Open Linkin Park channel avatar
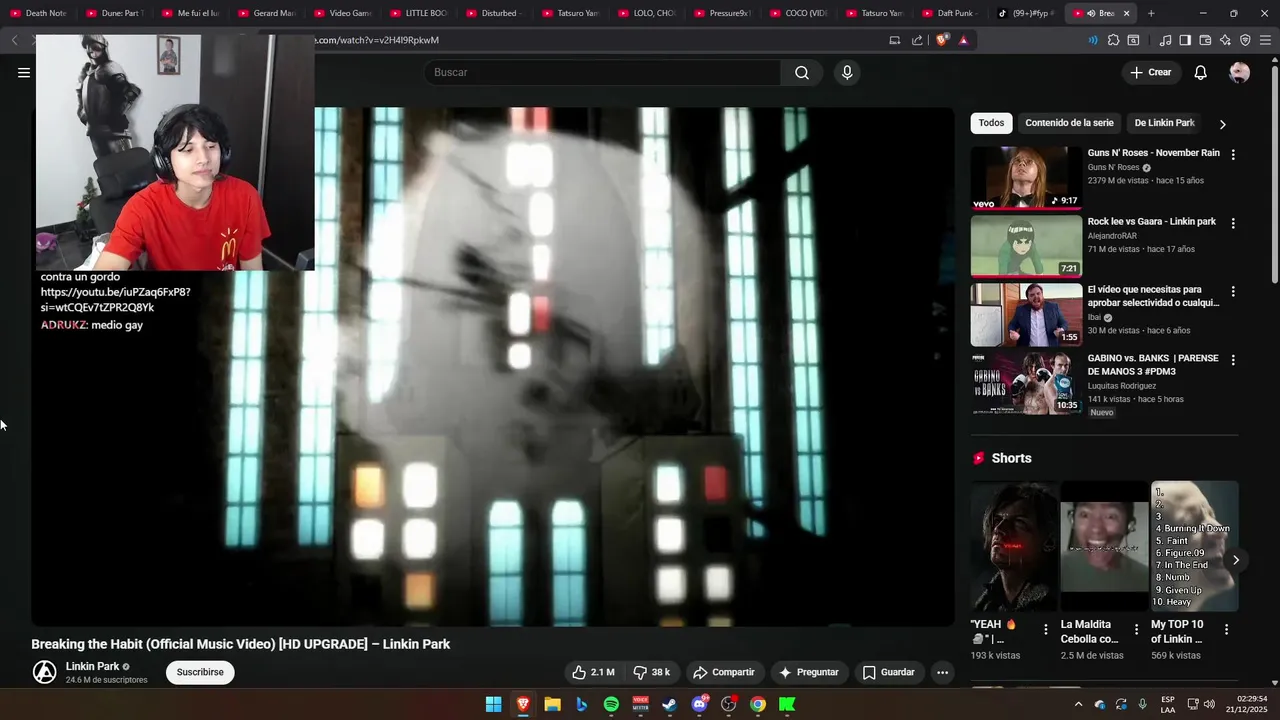 click(x=45, y=672)
